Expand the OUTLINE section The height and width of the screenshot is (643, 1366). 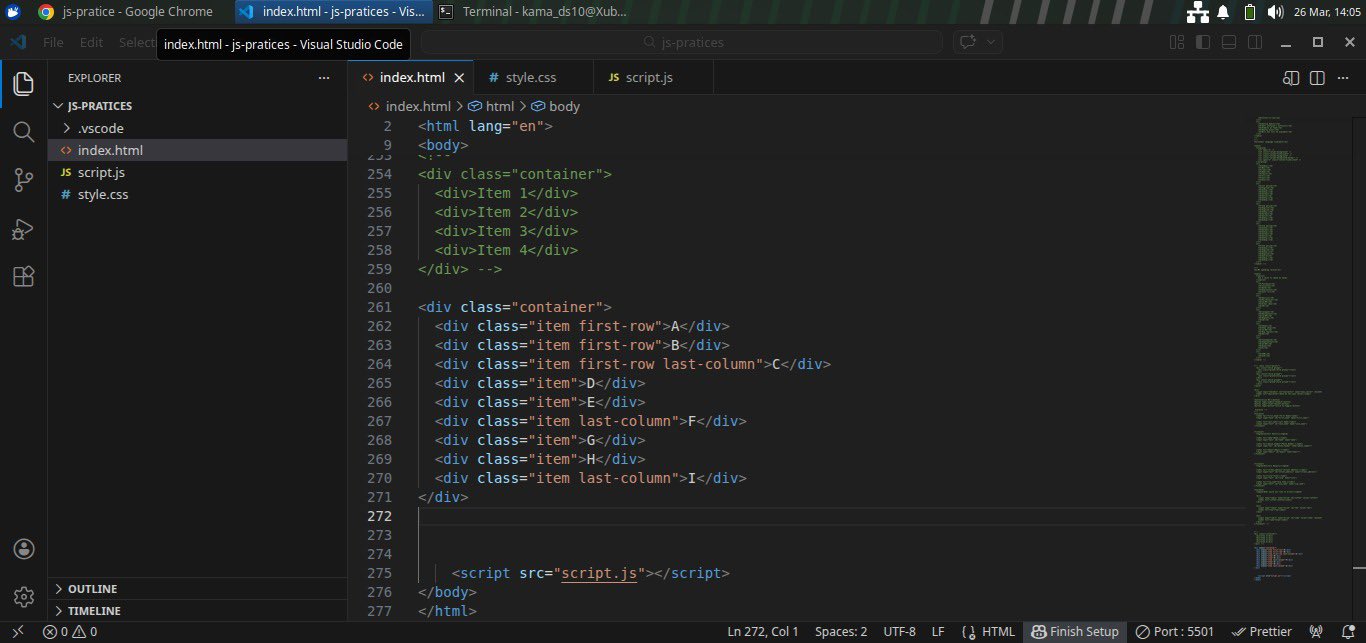tap(92, 589)
